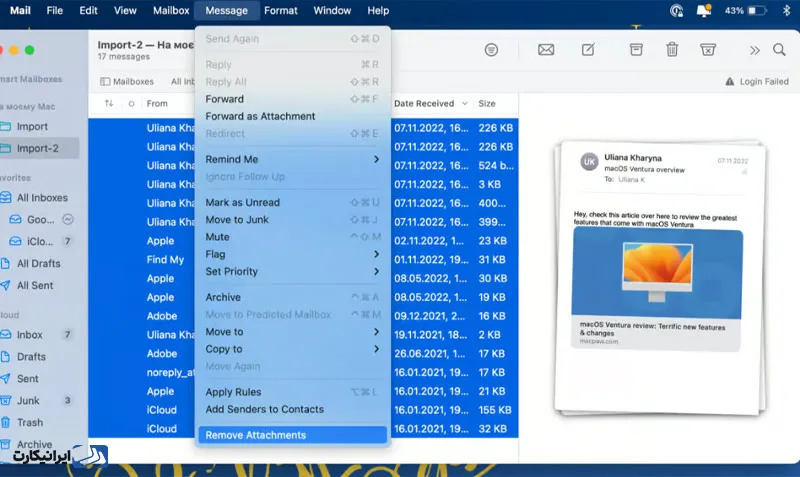
Task: Select the Apple message sized 23 KB
Action: point(303,241)
